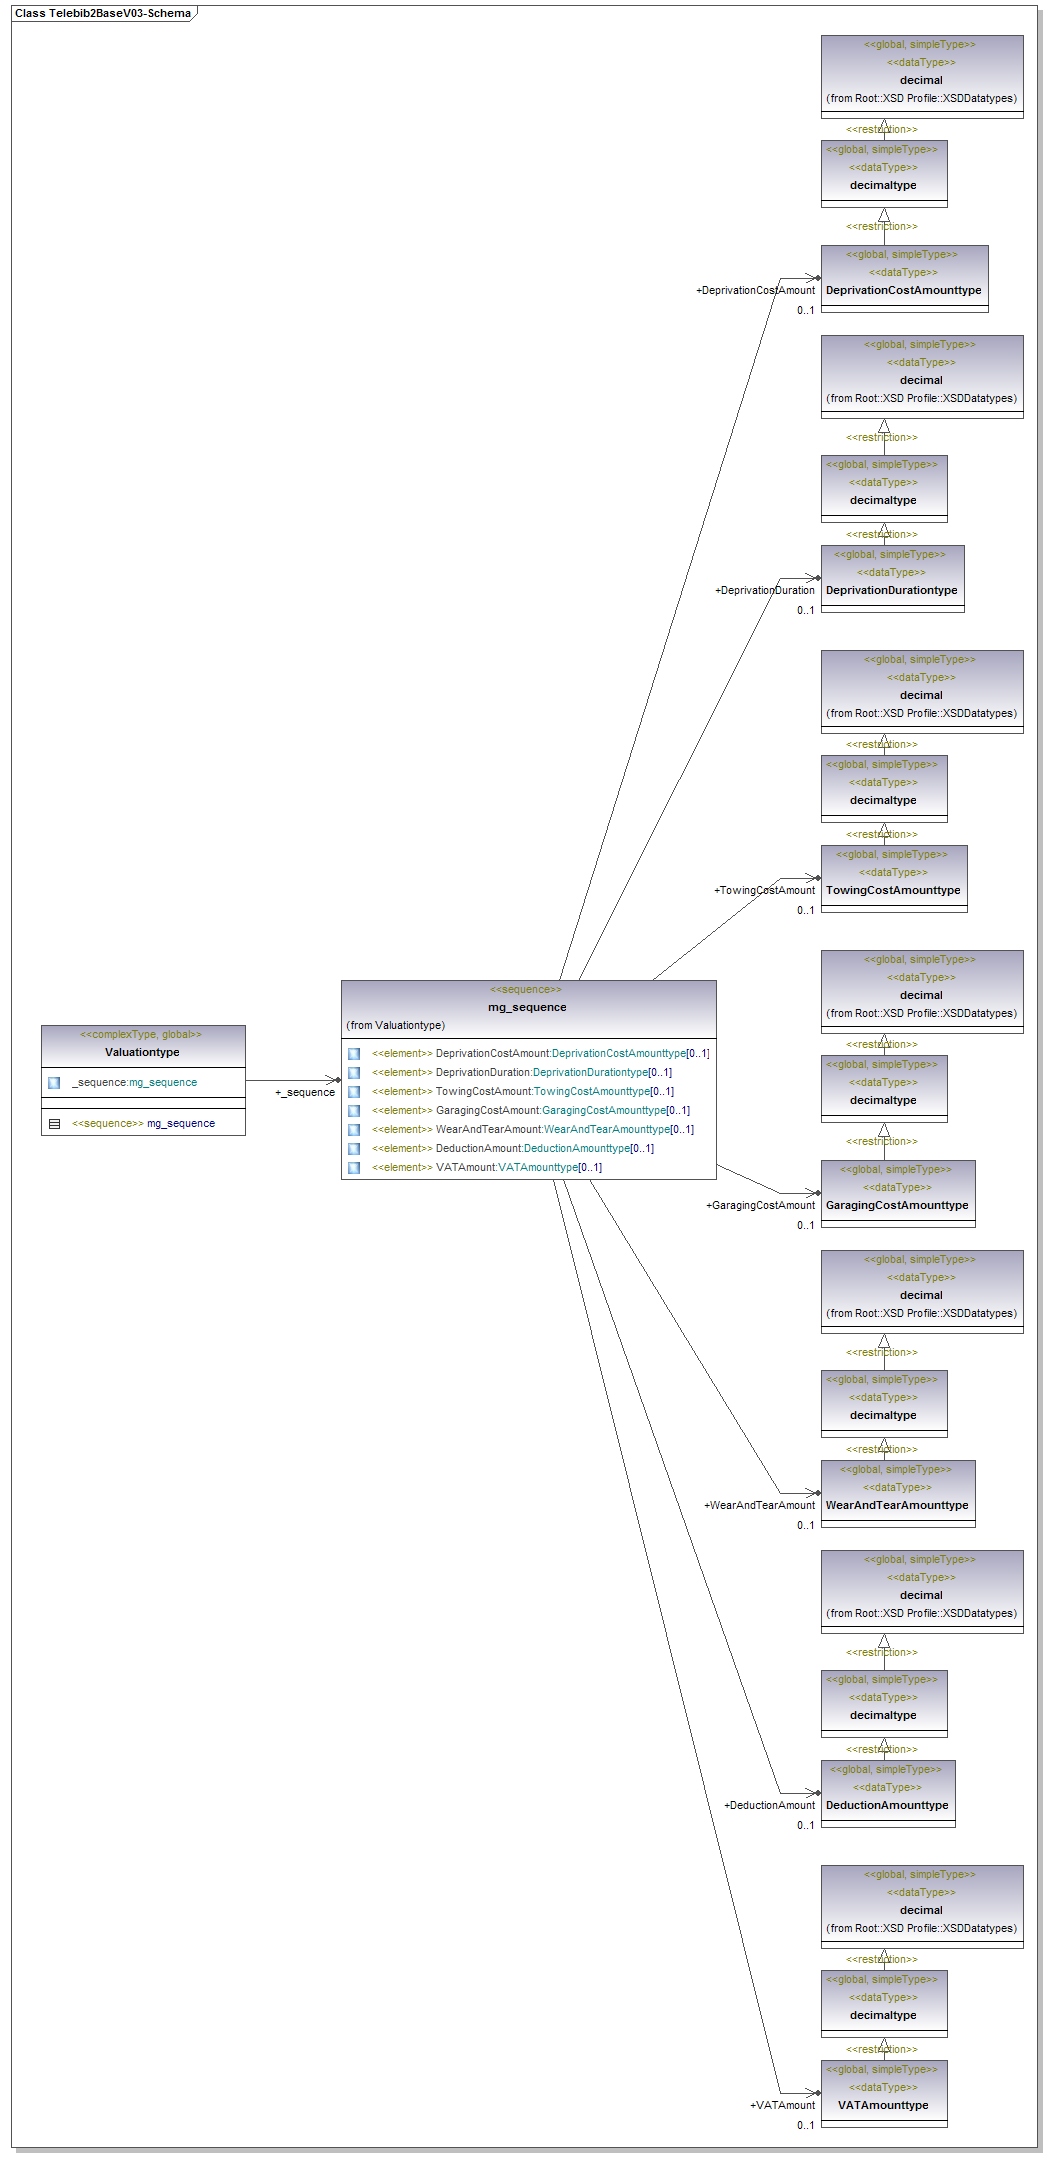Select the Valuationtype class header
Viewport: 1064px width, 2168px height.
tap(142, 1052)
